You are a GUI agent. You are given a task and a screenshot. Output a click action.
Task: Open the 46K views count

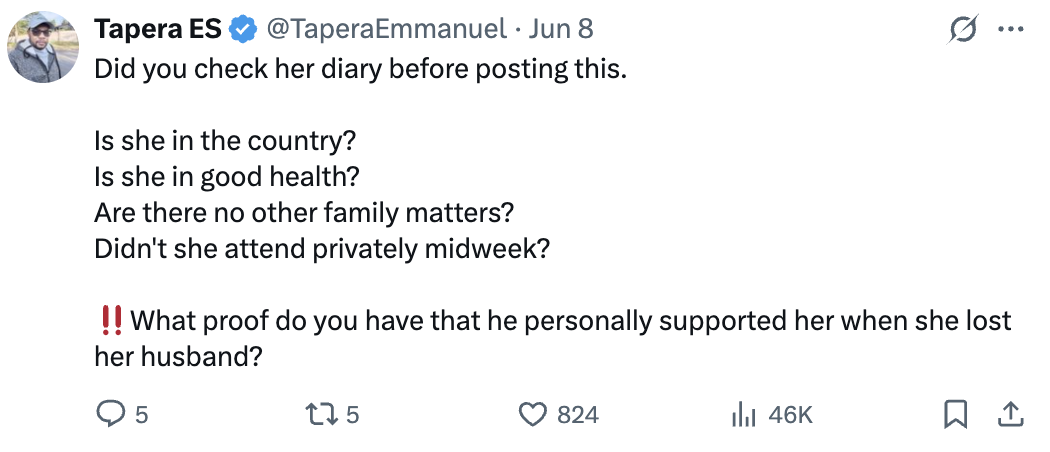pos(790,415)
